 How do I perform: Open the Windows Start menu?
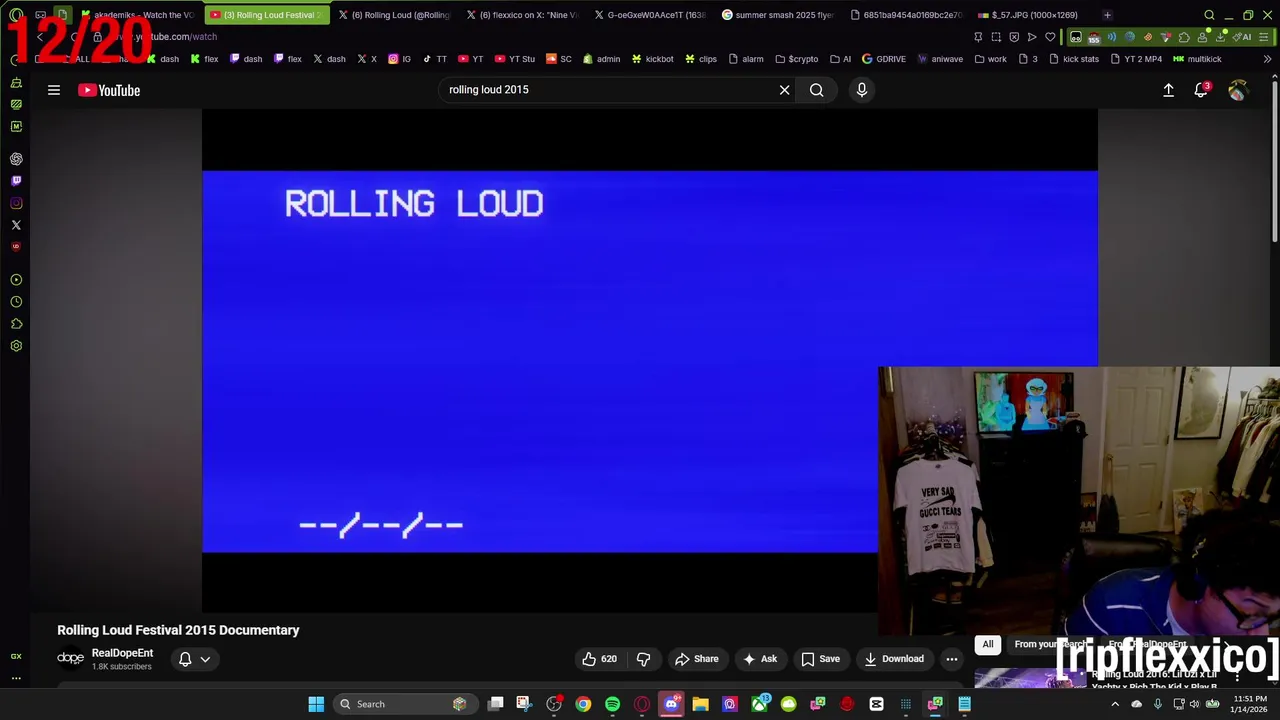pos(316,704)
